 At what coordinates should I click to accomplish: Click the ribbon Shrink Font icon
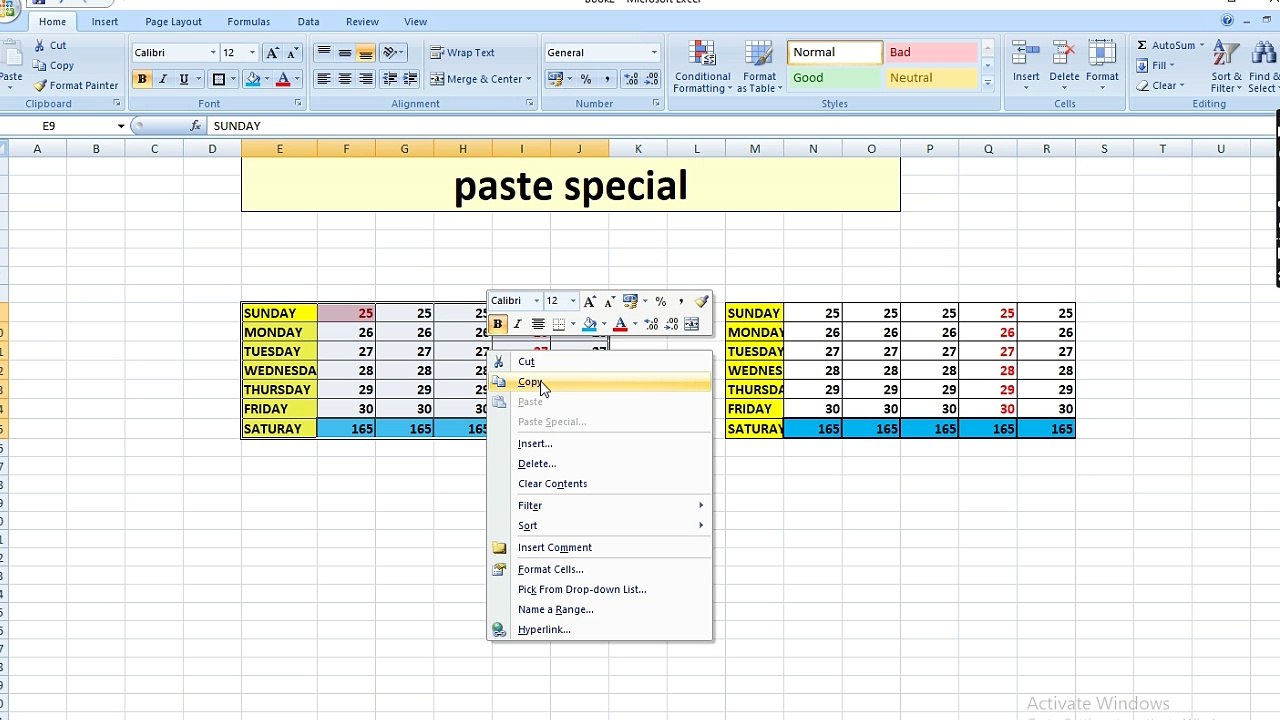(x=292, y=52)
